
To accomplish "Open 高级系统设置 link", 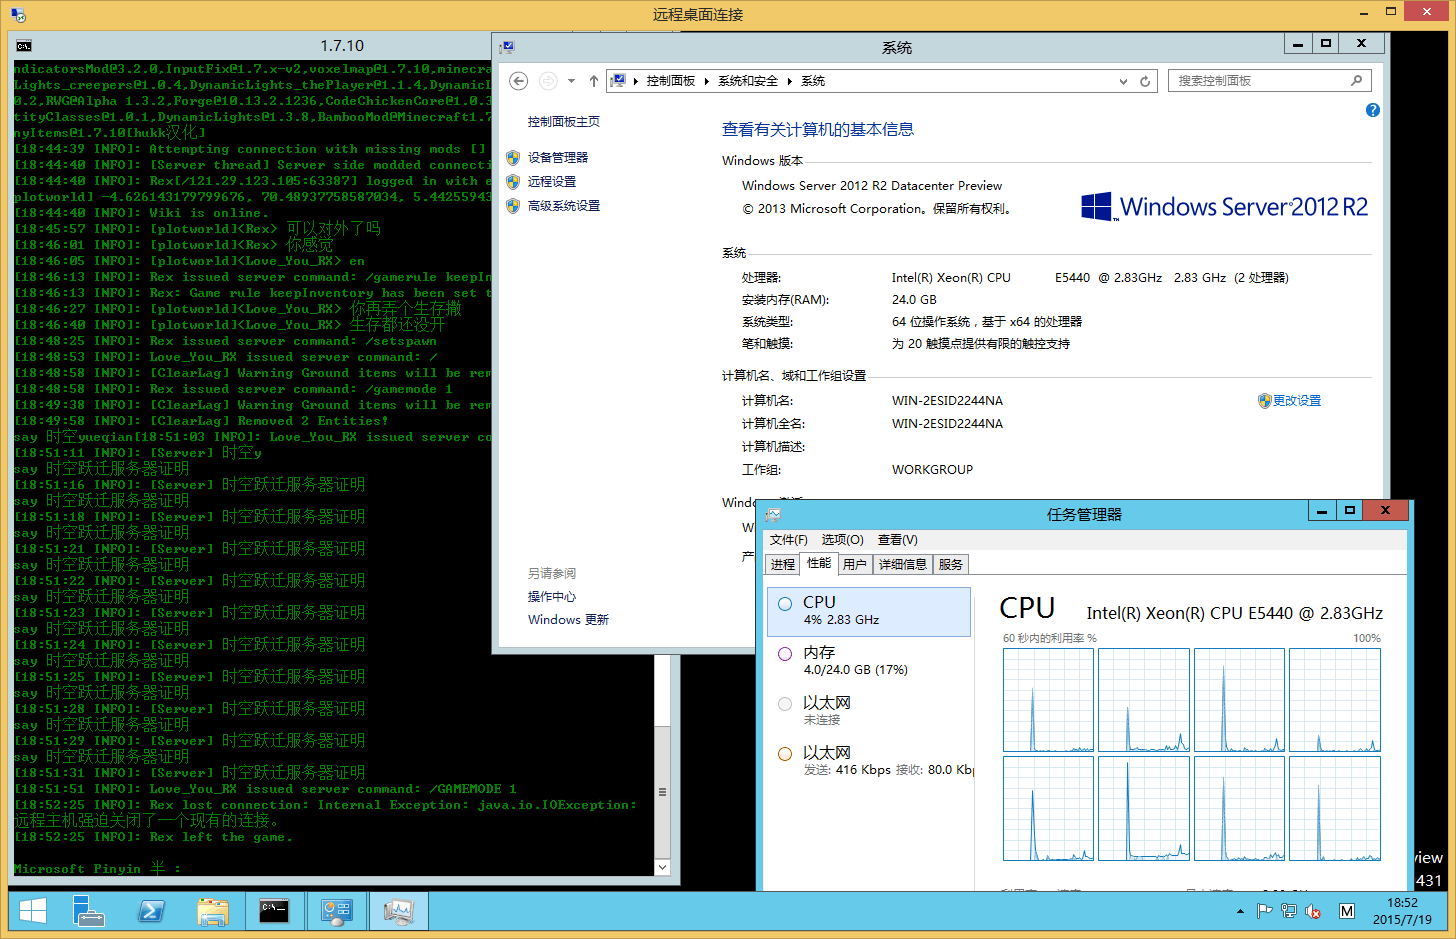I will pyautogui.click(x=564, y=205).
